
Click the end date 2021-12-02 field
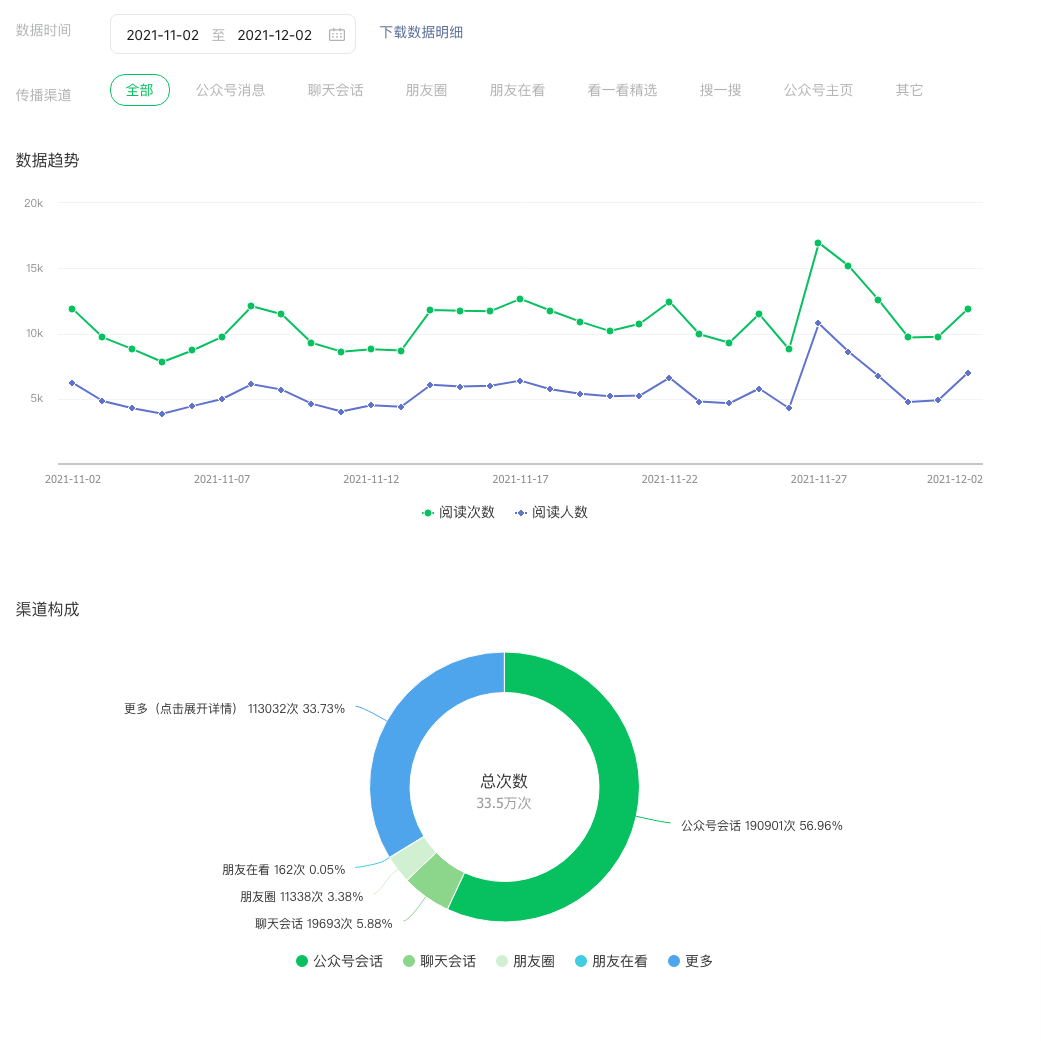pyautogui.click(x=274, y=35)
